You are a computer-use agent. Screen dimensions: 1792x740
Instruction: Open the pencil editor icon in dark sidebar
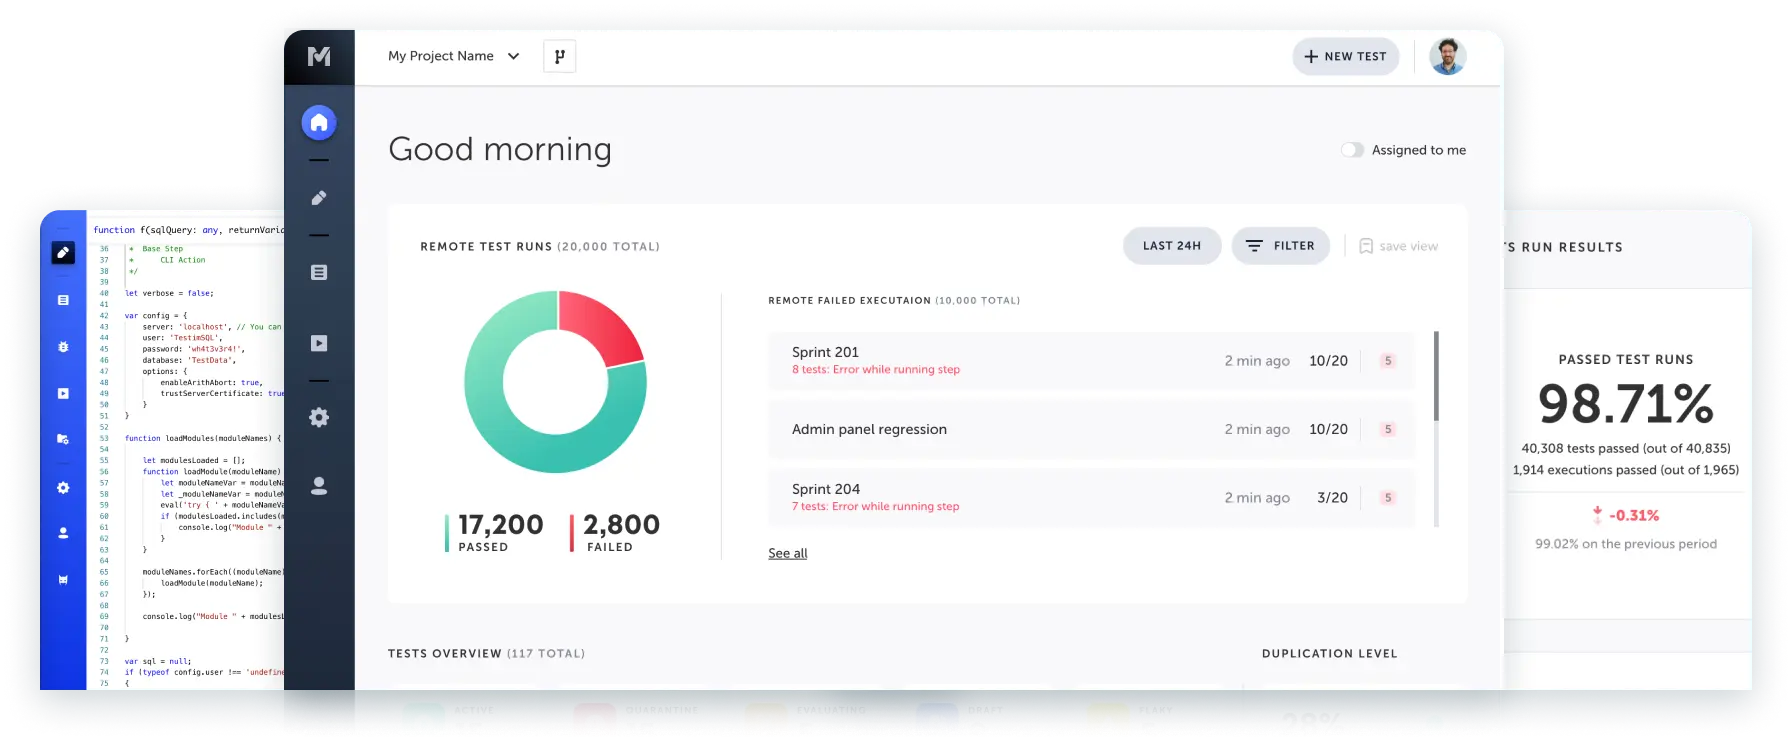coord(319,198)
